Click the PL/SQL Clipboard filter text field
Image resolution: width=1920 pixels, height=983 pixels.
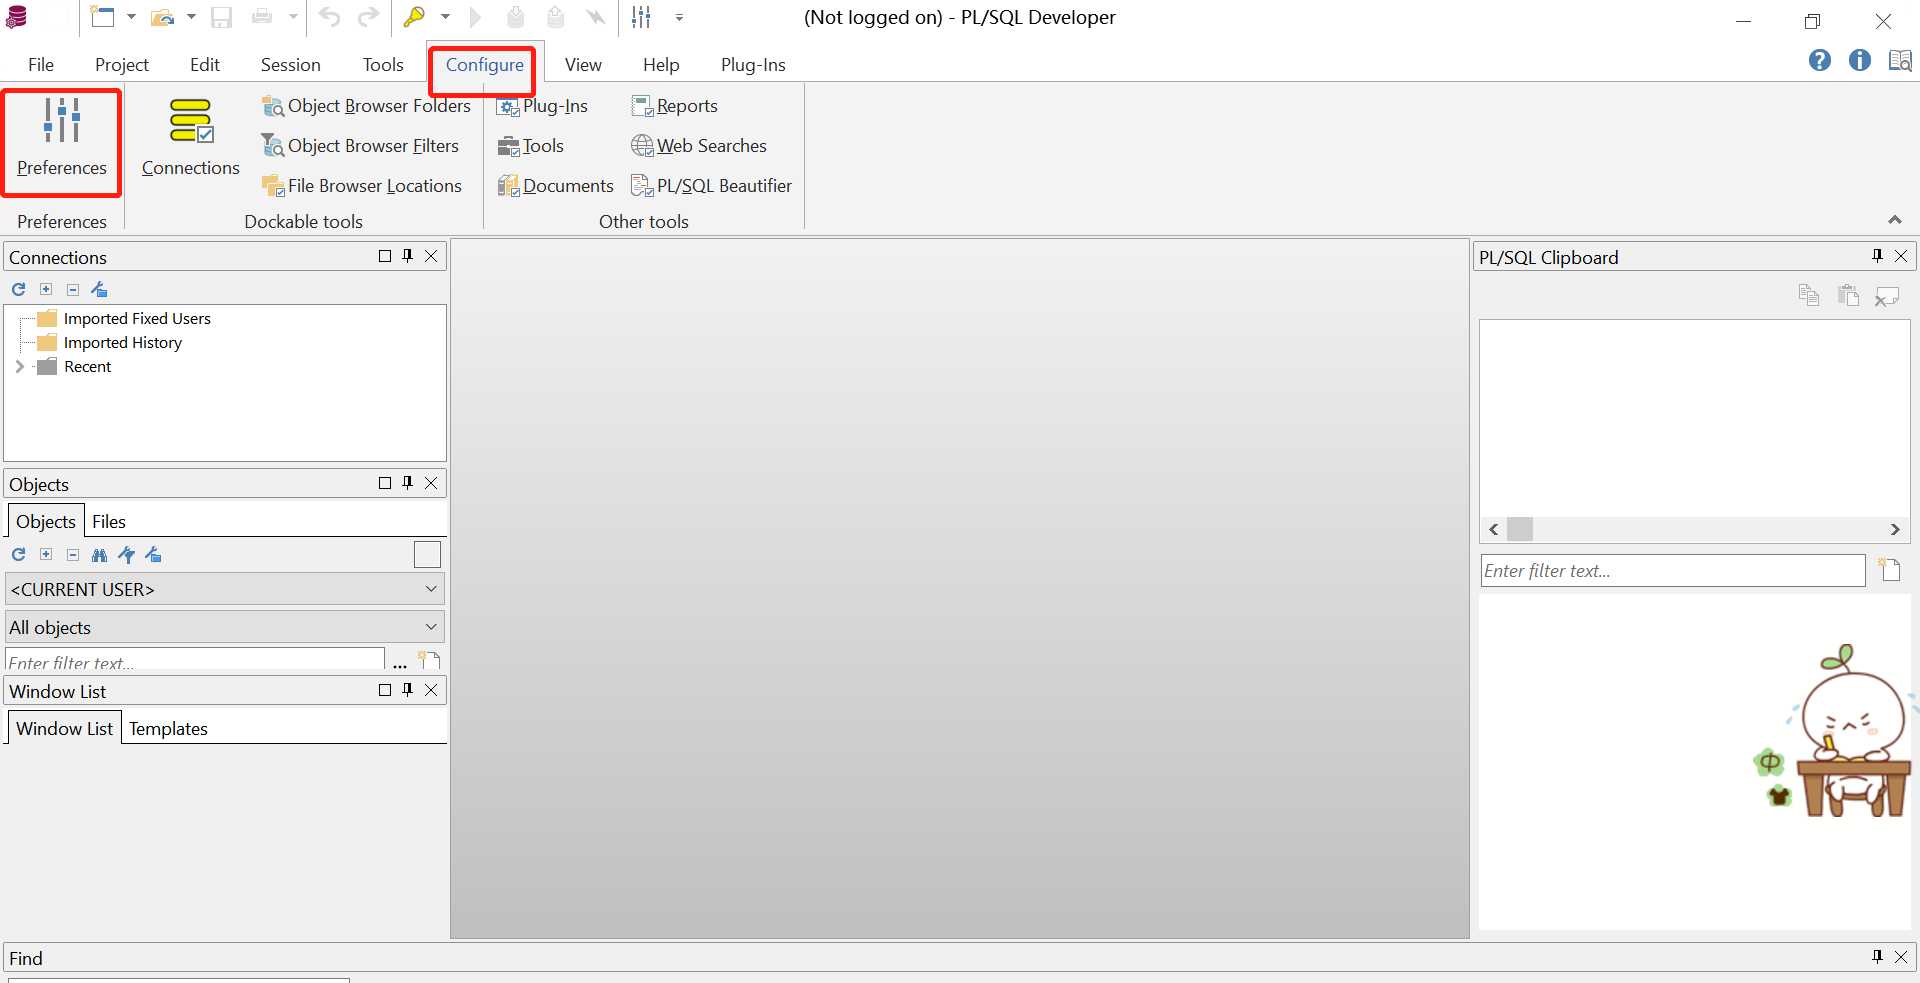pos(1673,571)
